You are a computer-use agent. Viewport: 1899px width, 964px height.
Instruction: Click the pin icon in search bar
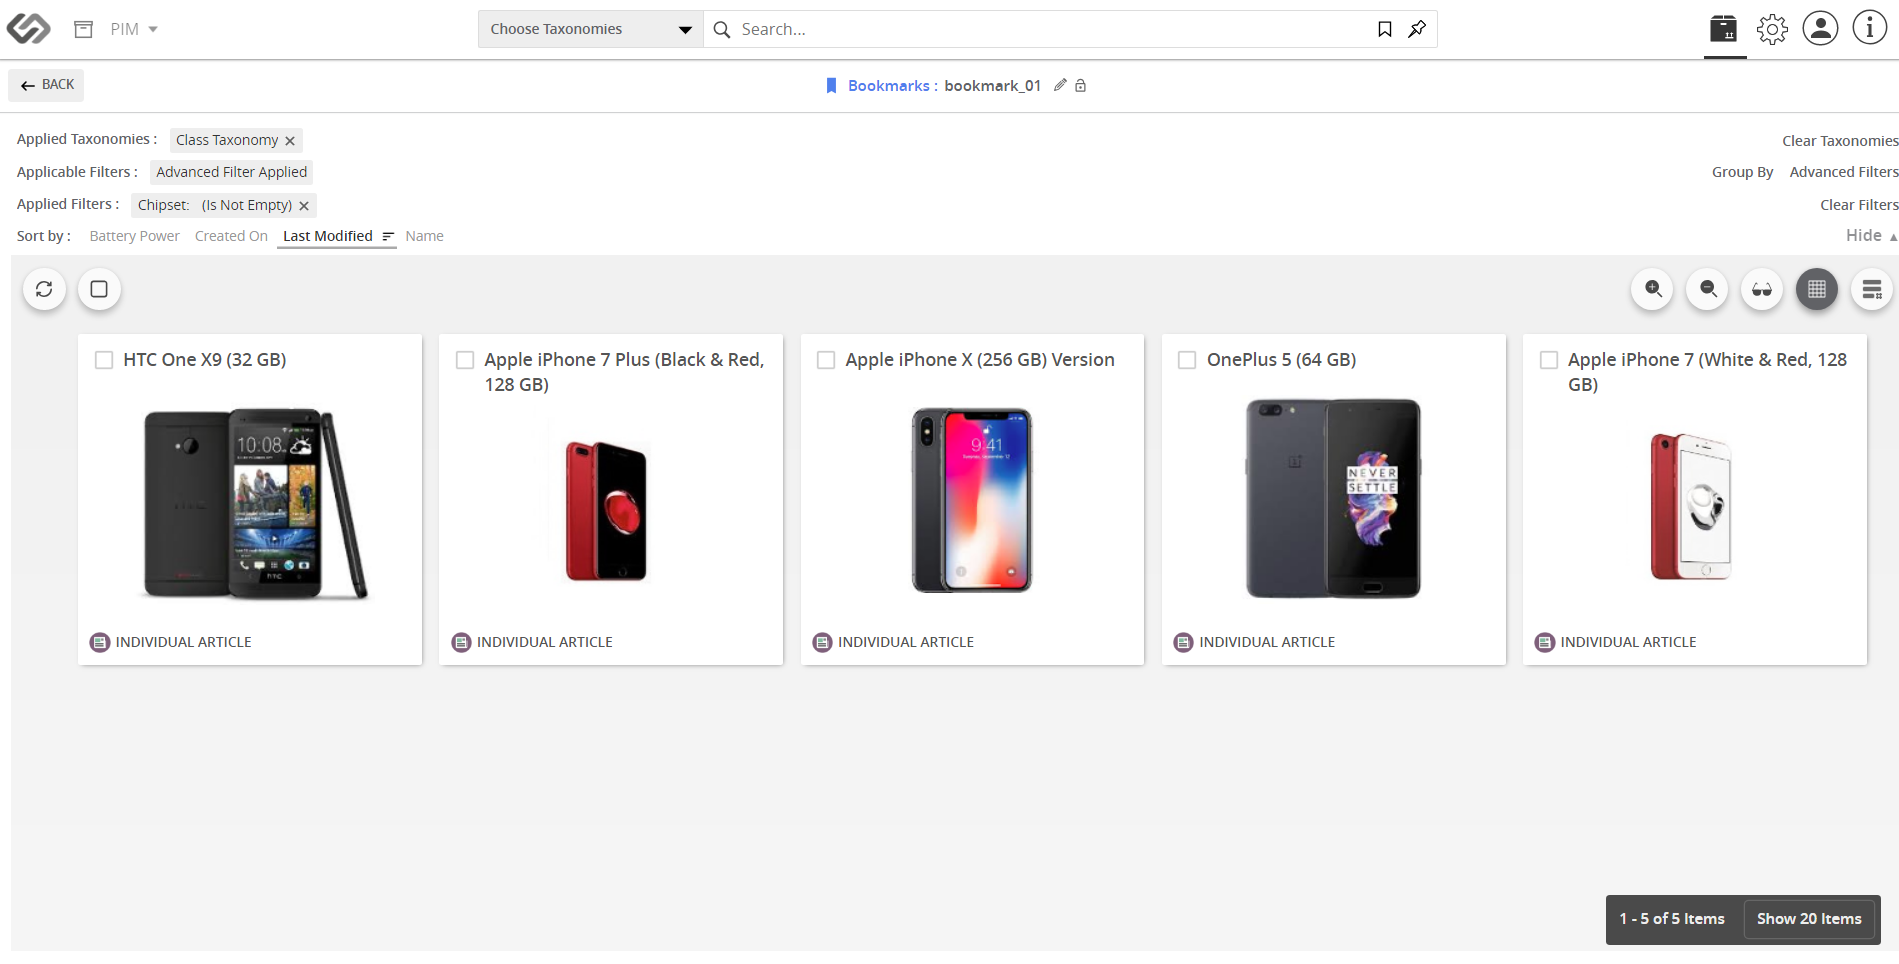[1417, 29]
